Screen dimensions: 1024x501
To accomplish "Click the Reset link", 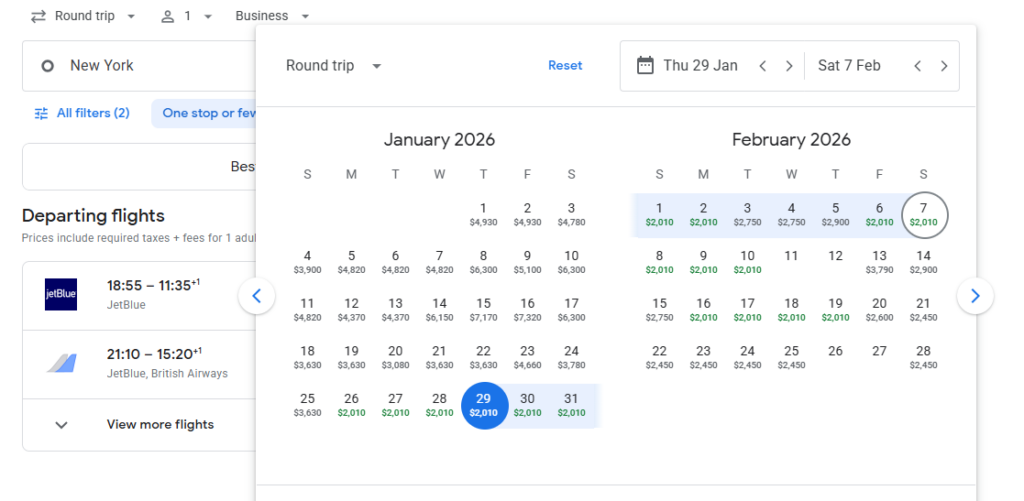I will (565, 66).
